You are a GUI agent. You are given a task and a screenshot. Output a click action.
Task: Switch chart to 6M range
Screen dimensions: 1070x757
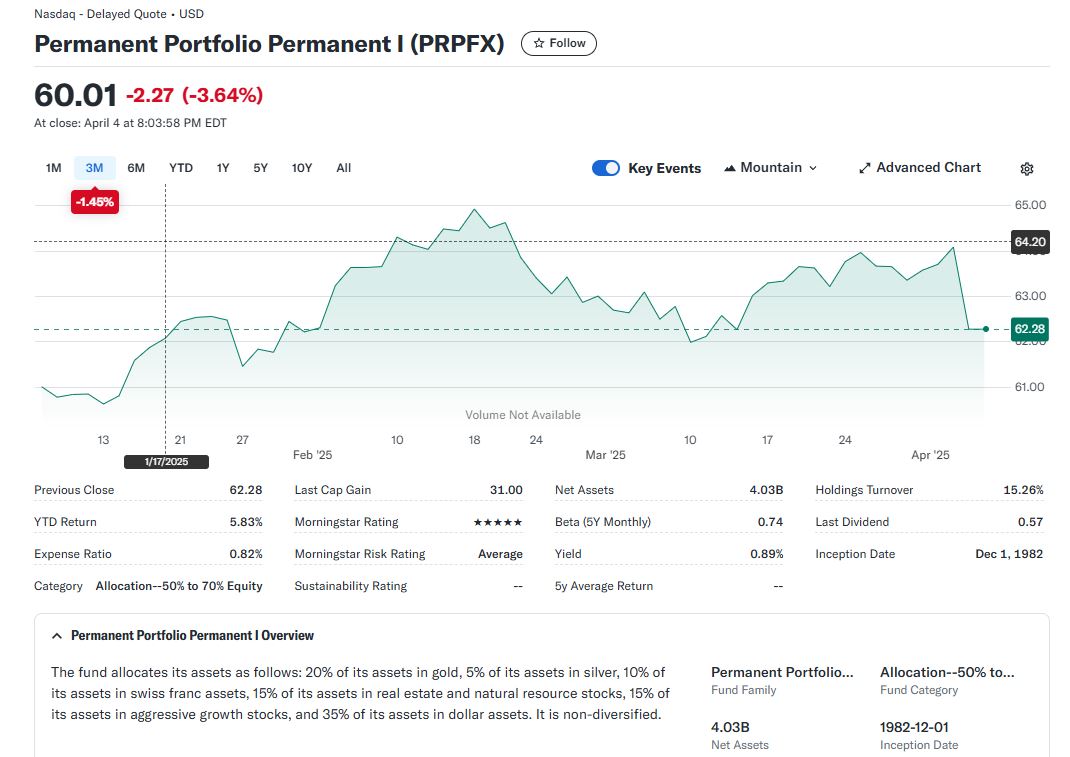coord(136,168)
